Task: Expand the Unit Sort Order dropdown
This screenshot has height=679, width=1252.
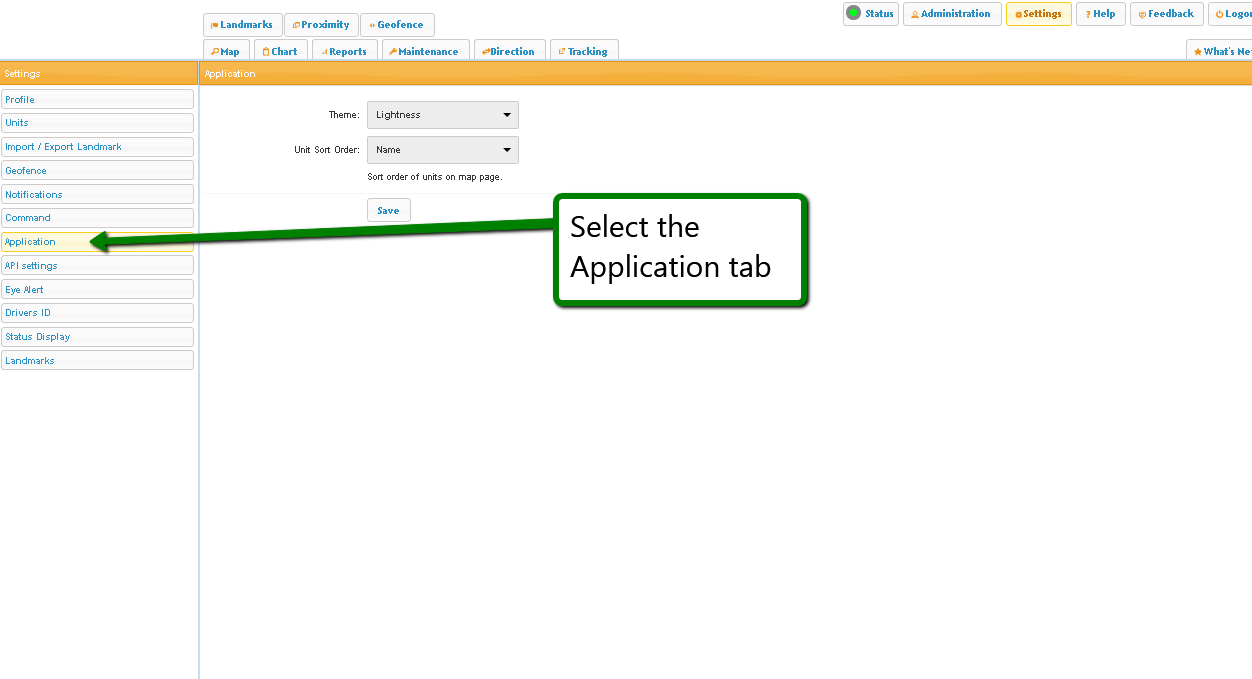Action: click(x=442, y=150)
